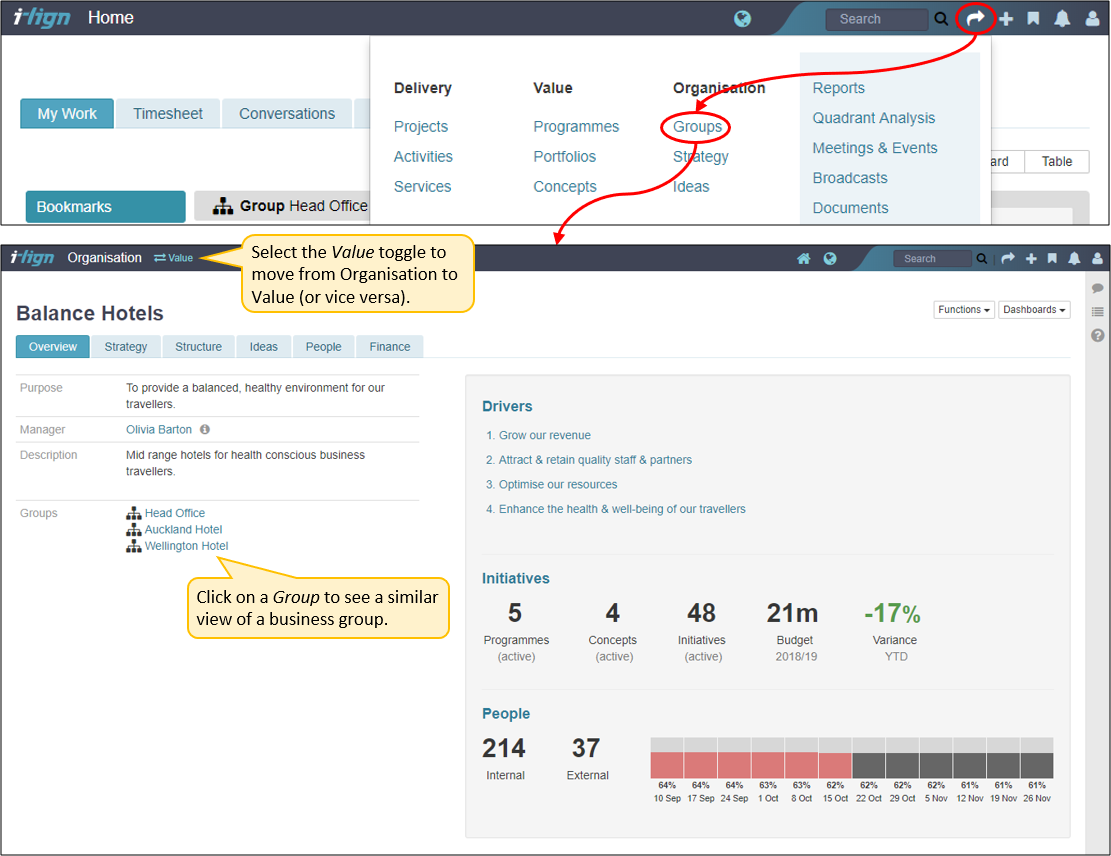Switch to the People tab
This screenshot has height=856, width=1111.
pos(324,347)
